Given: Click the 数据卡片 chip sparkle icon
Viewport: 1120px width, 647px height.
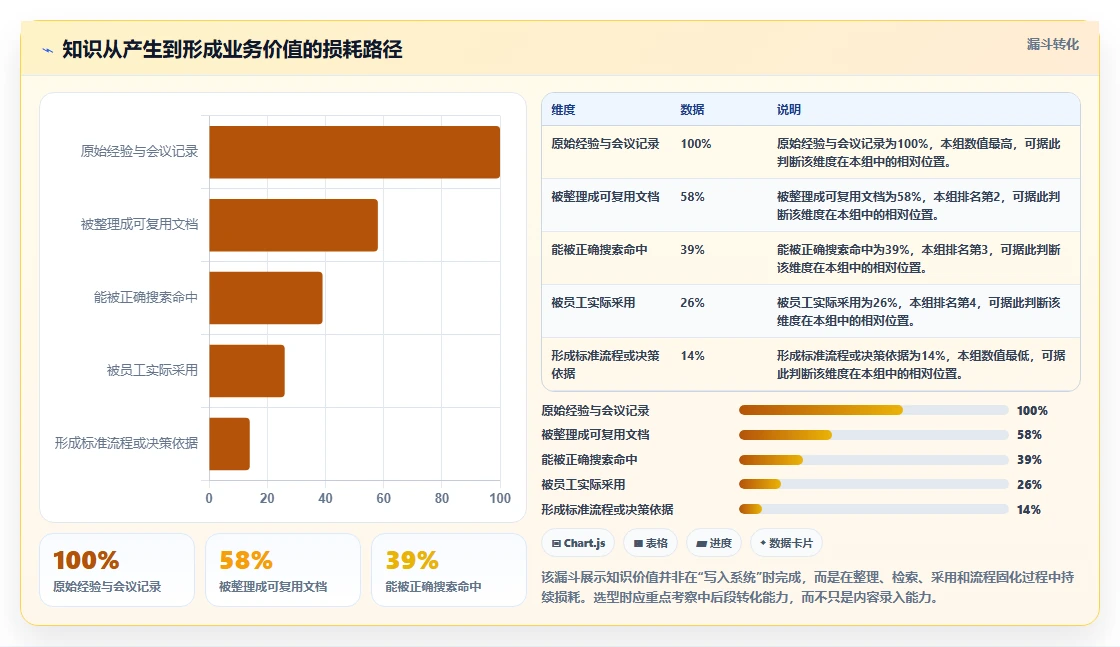Looking at the screenshot, I should point(763,543).
